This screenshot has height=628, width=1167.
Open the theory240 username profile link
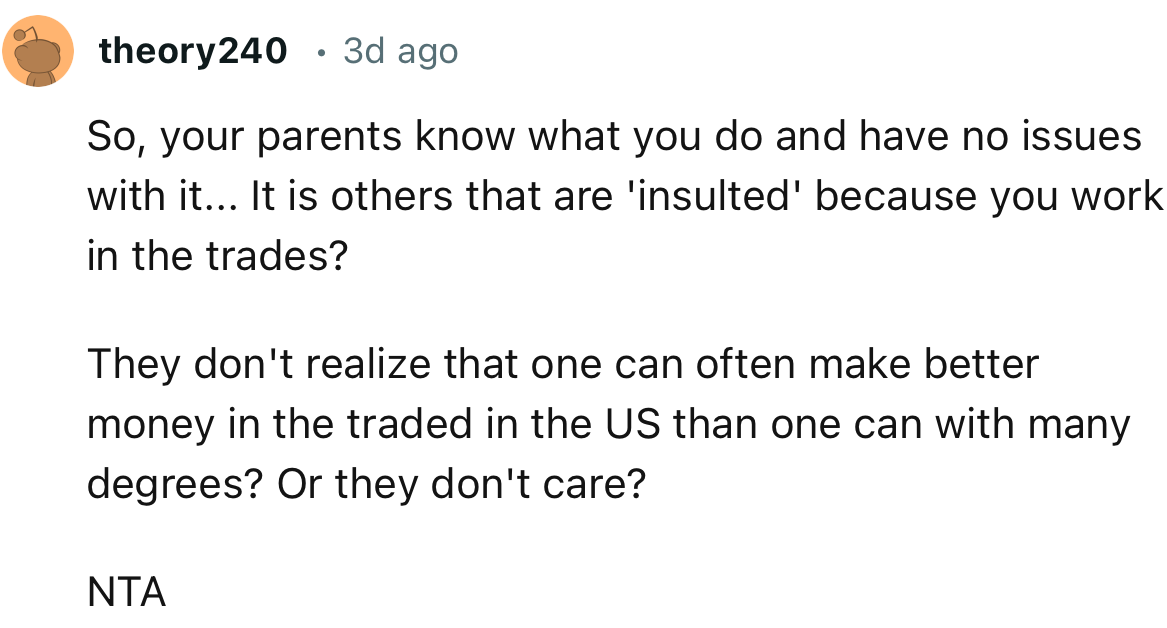click(192, 51)
